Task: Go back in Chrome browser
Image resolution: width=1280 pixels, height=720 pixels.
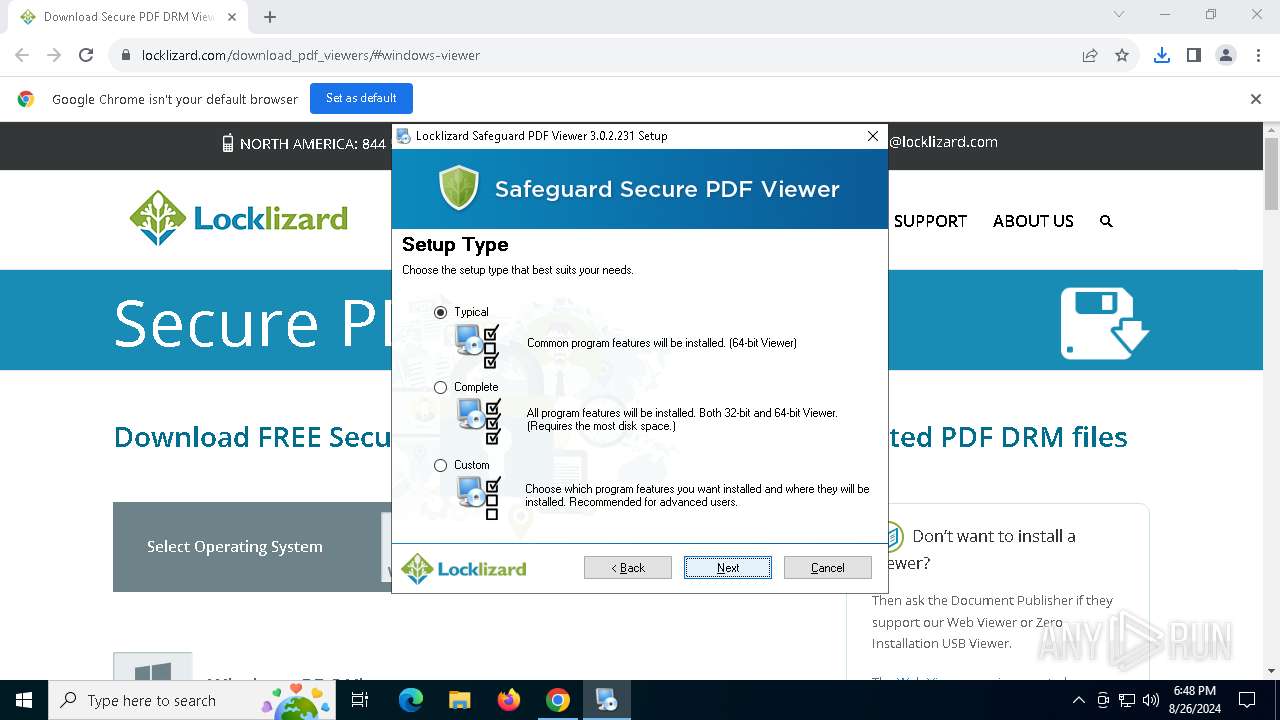Action: (22, 55)
